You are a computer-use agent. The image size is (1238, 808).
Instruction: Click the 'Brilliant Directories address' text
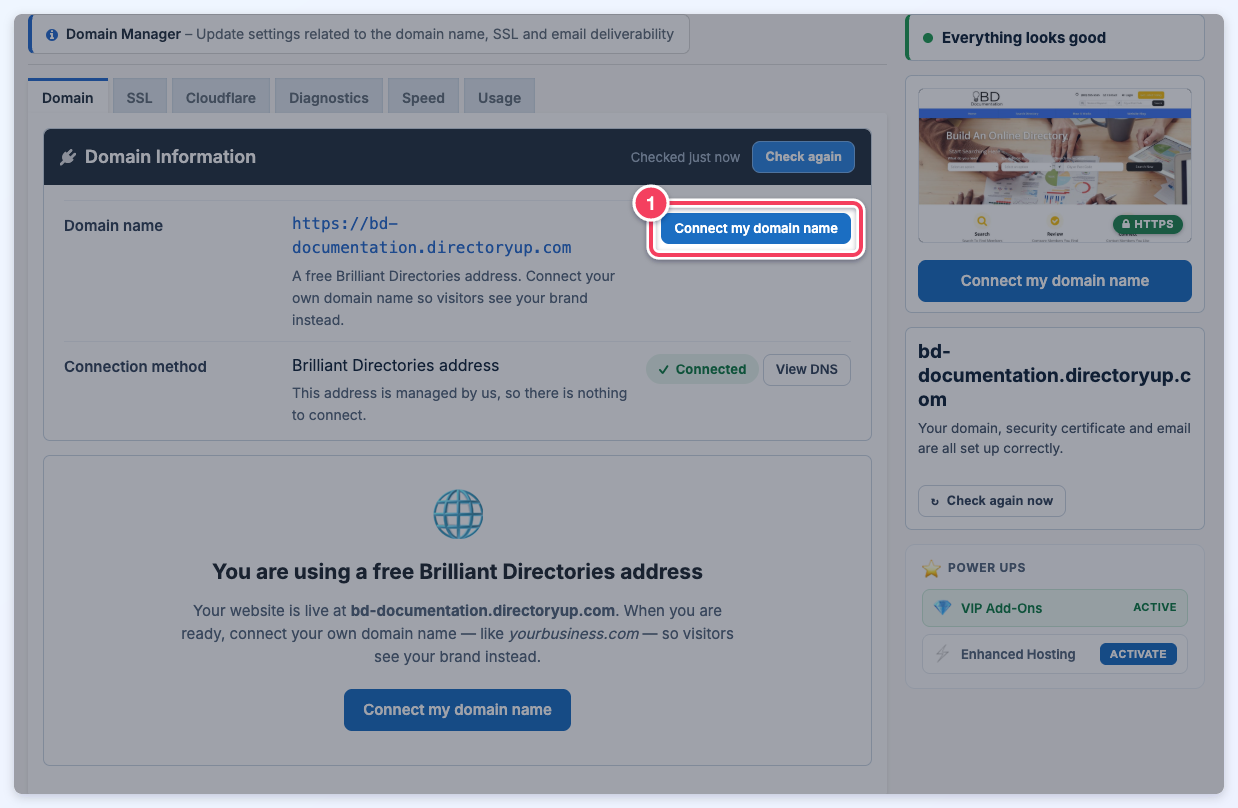396,365
